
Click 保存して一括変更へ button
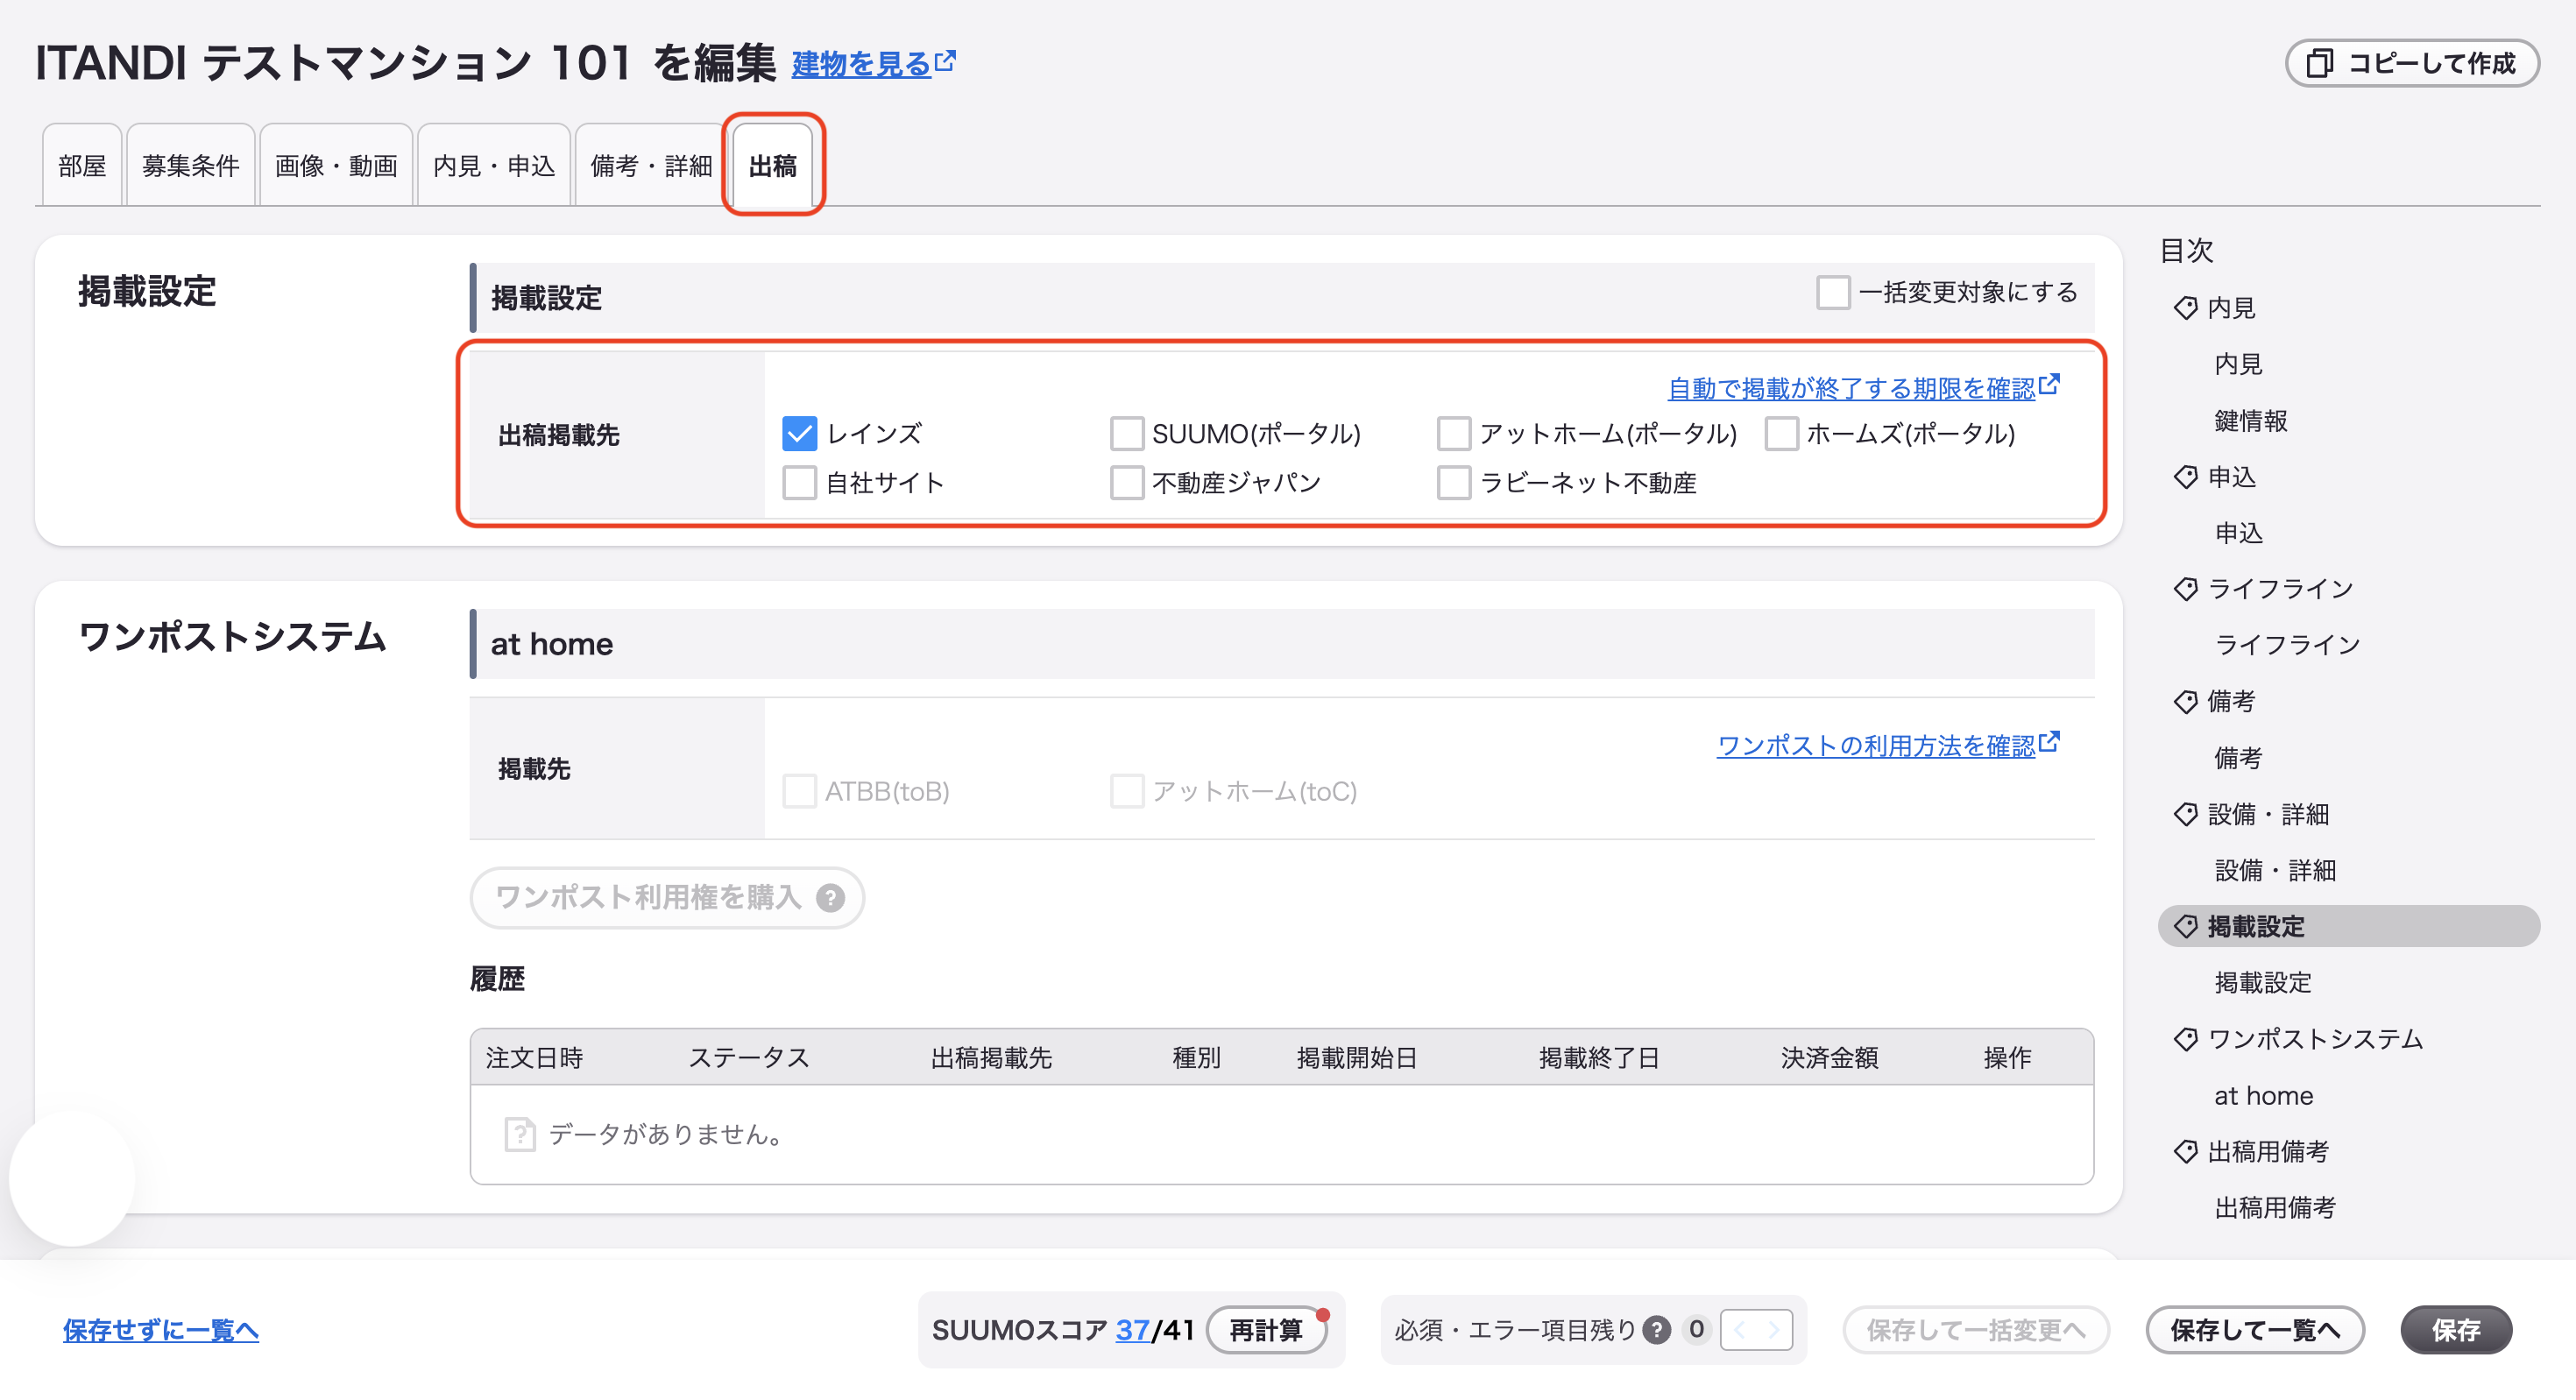(1976, 1330)
